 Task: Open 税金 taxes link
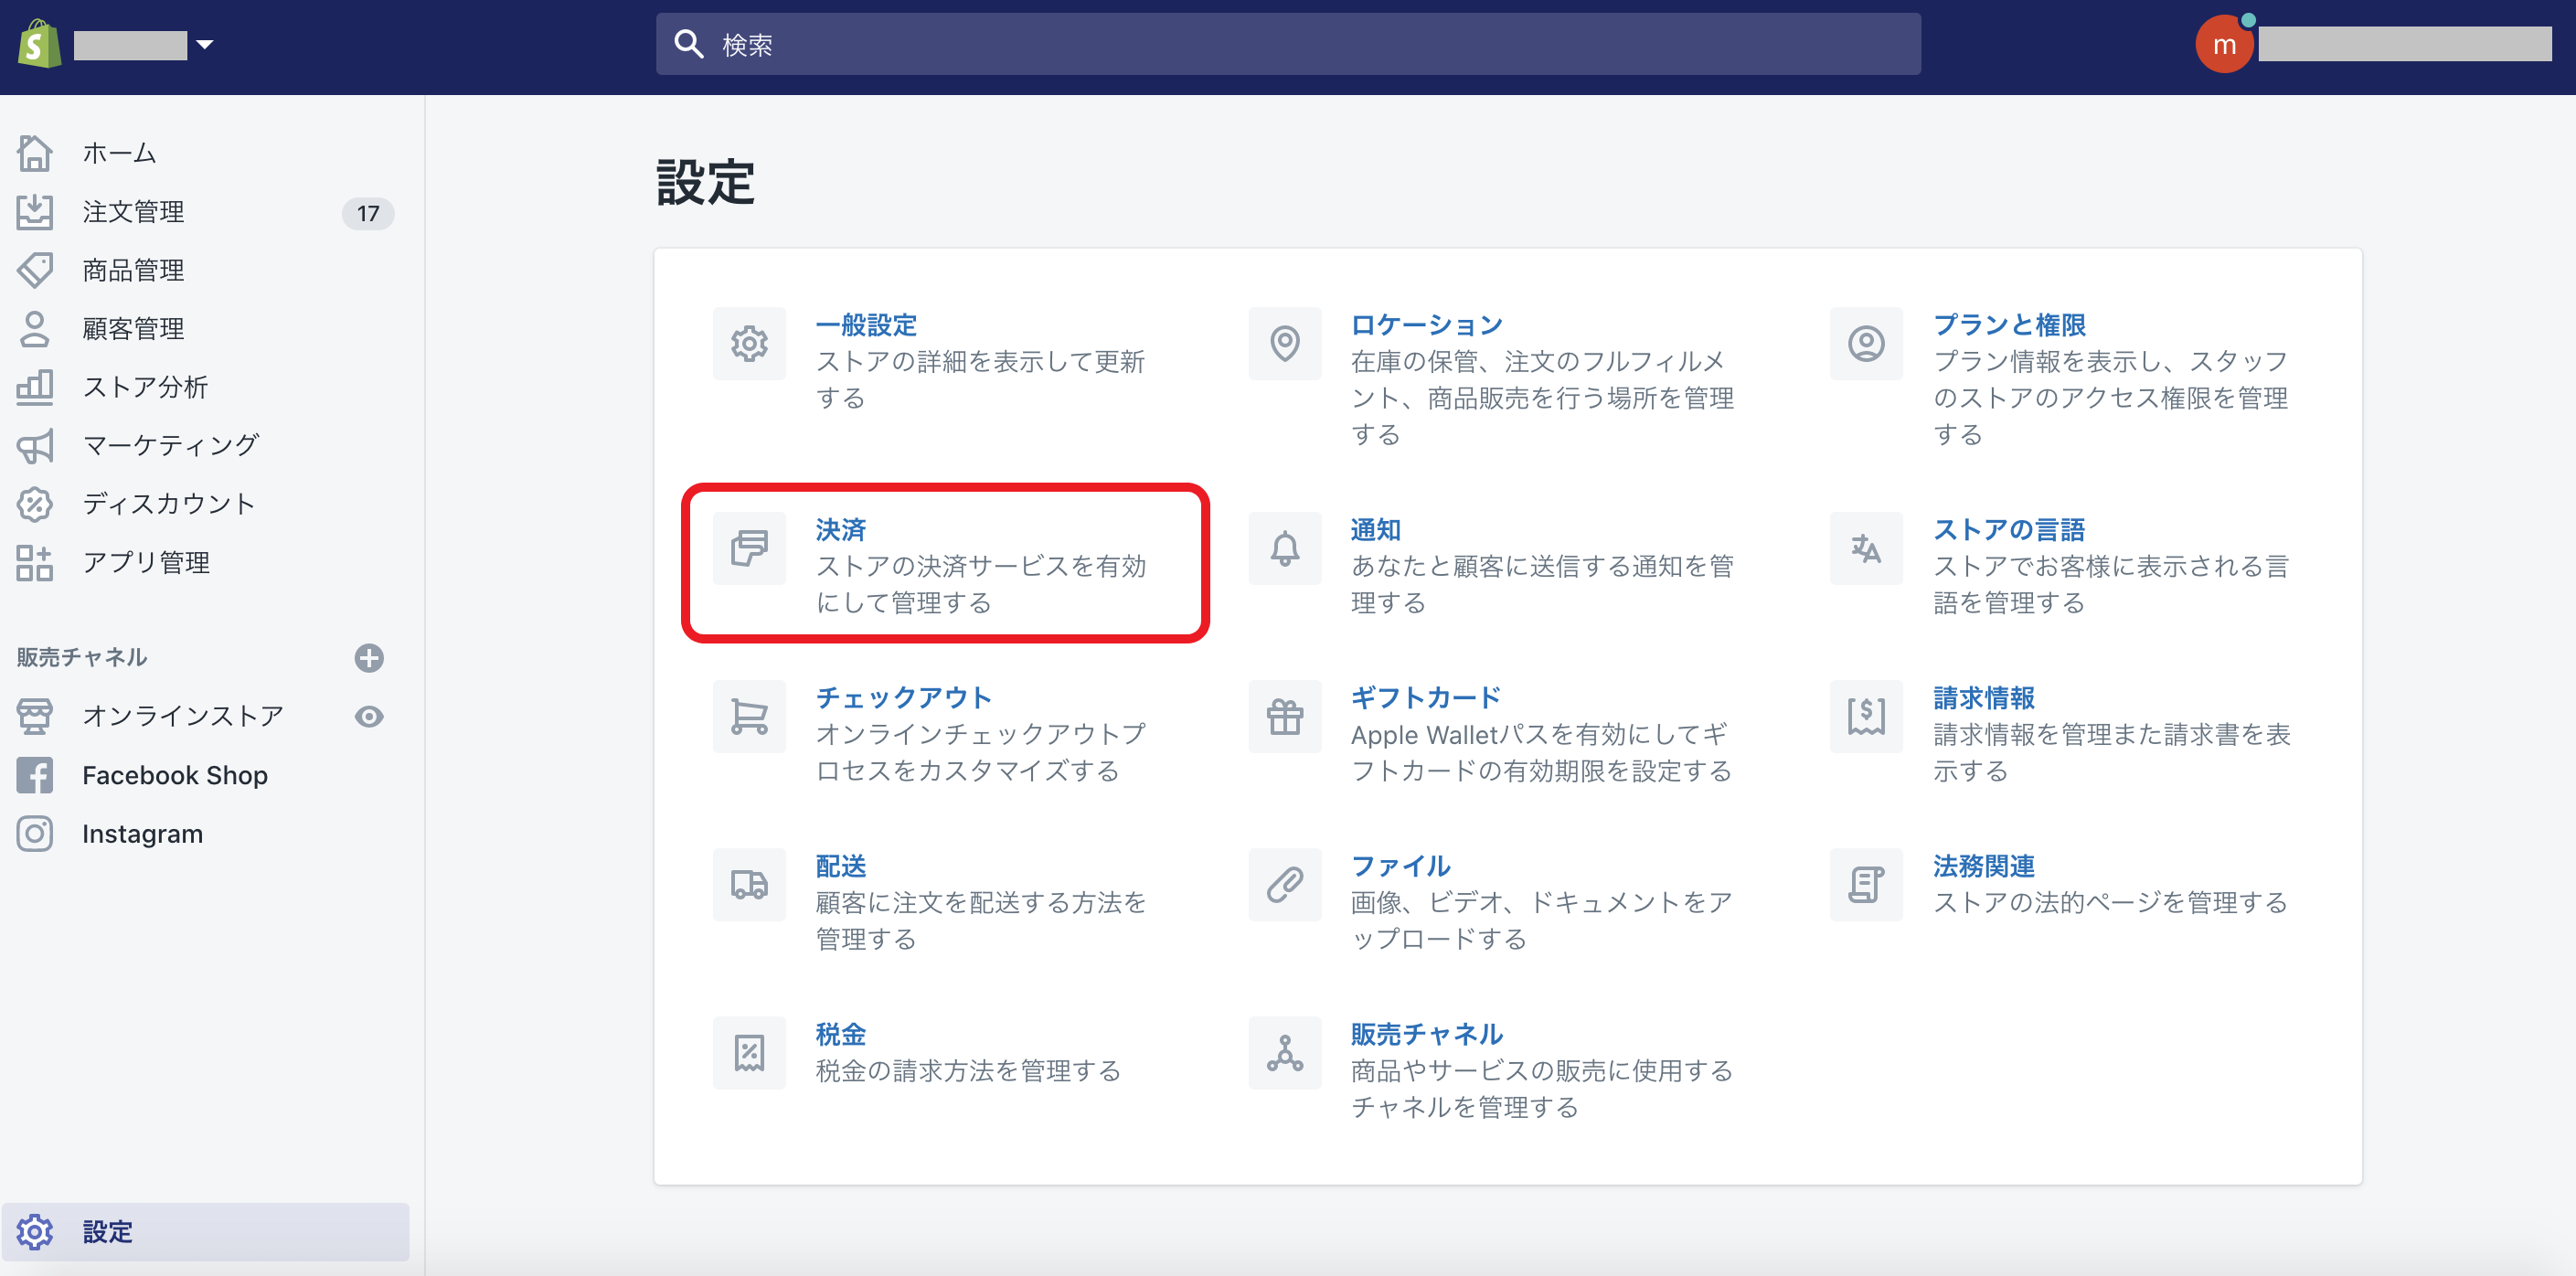point(840,1034)
